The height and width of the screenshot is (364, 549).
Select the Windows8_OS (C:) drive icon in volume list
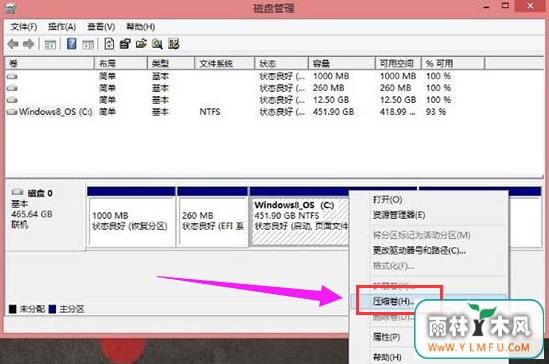12,112
